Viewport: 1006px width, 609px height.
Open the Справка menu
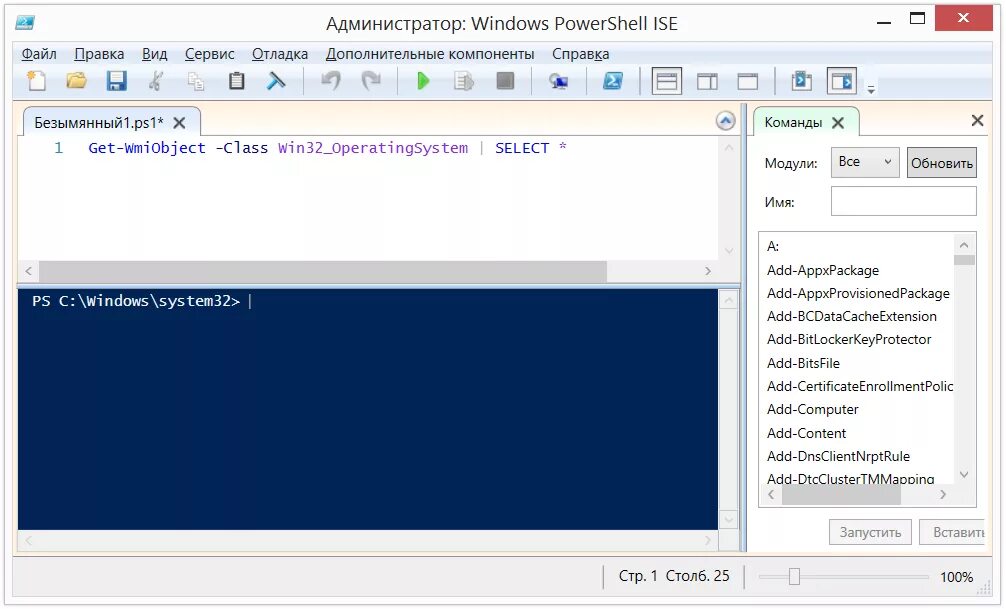(581, 54)
